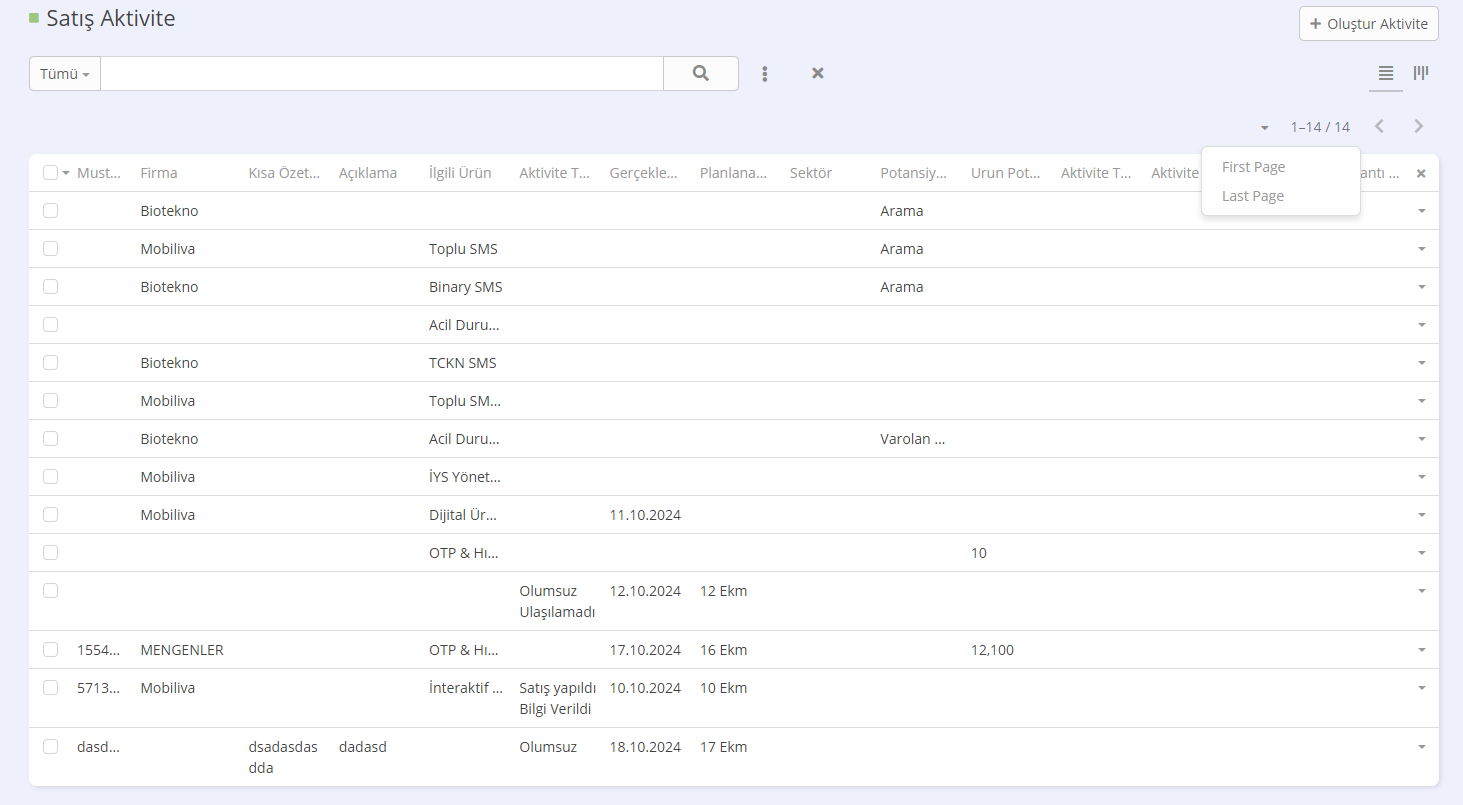Tick the checkbox of the İYS Yönet... row
1463x805 pixels.
point(51,476)
